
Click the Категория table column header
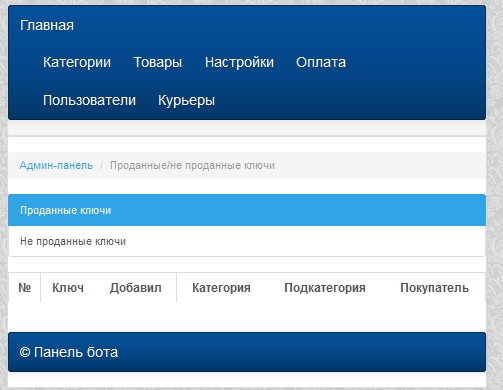coord(221,288)
